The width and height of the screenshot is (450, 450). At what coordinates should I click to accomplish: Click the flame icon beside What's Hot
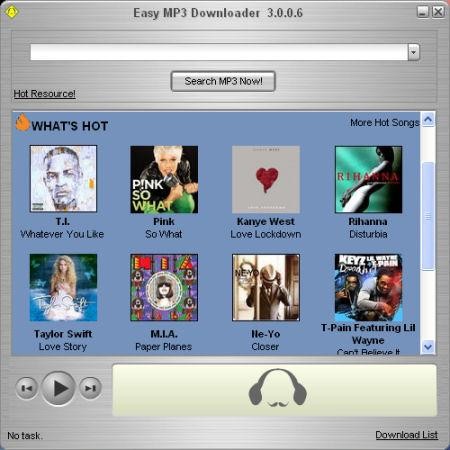(22, 122)
